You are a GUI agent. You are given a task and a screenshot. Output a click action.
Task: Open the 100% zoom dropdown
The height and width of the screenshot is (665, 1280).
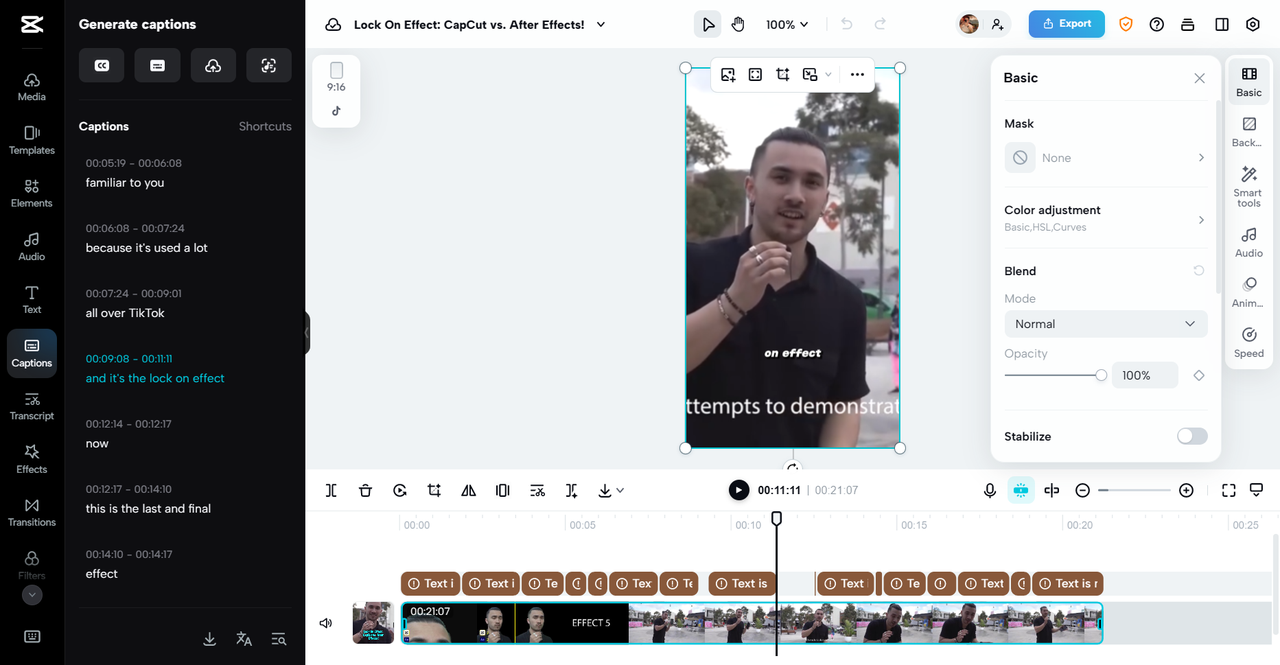pyautogui.click(x=787, y=24)
